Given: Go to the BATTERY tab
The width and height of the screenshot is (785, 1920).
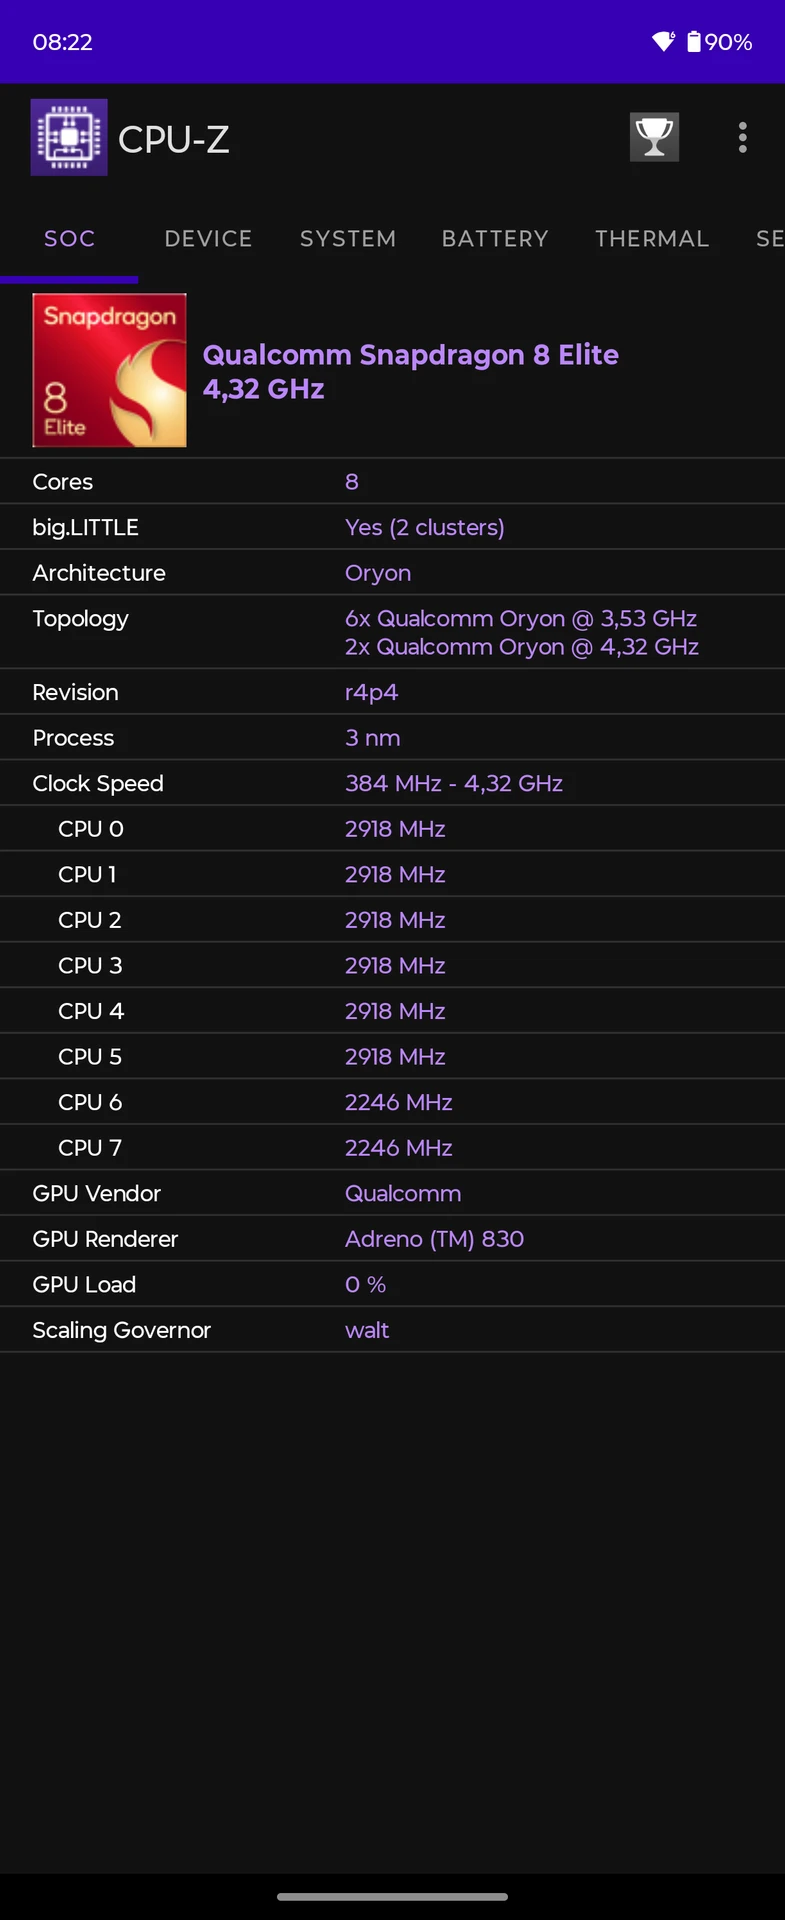Looking at the screenshot, I should 495,238.
